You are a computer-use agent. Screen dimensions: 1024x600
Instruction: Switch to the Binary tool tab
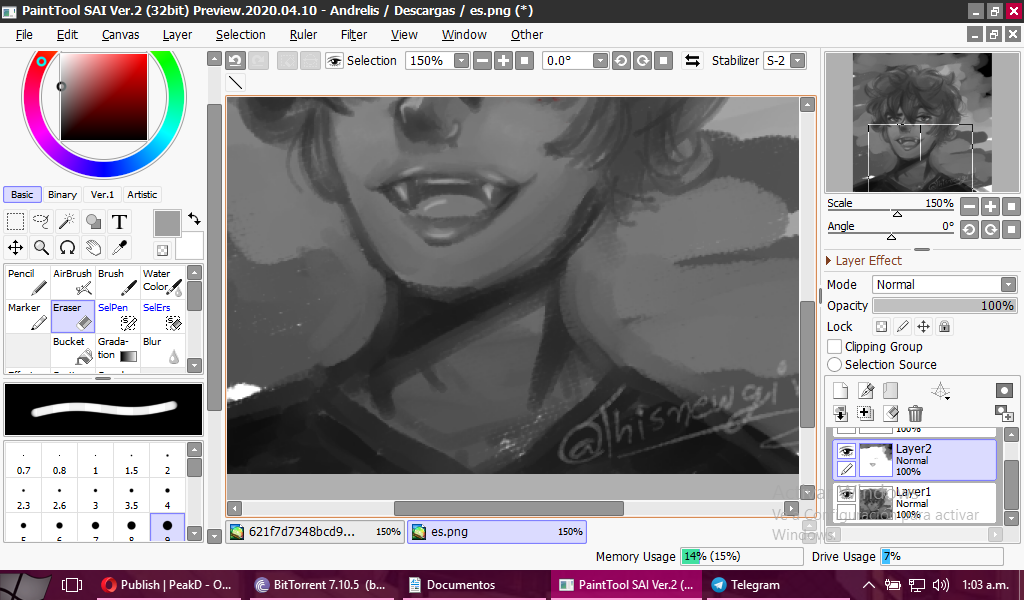coord(62,195)
